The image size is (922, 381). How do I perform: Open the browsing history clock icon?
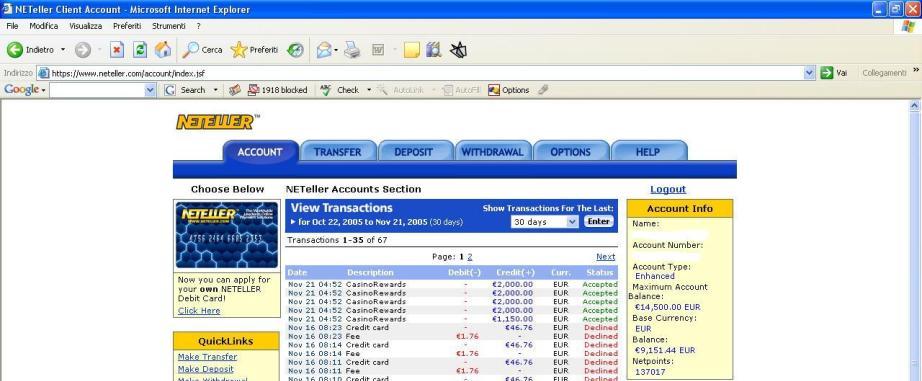pos(295,51)
